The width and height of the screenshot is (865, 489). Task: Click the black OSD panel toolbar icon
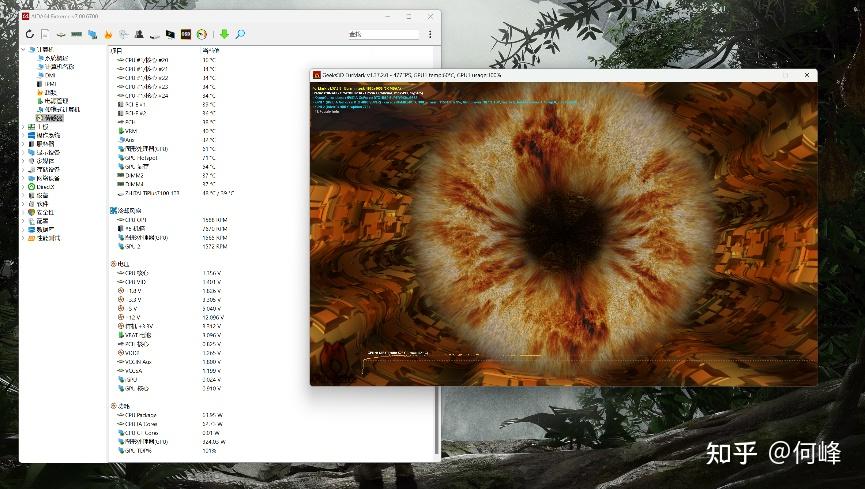(186, 34)
